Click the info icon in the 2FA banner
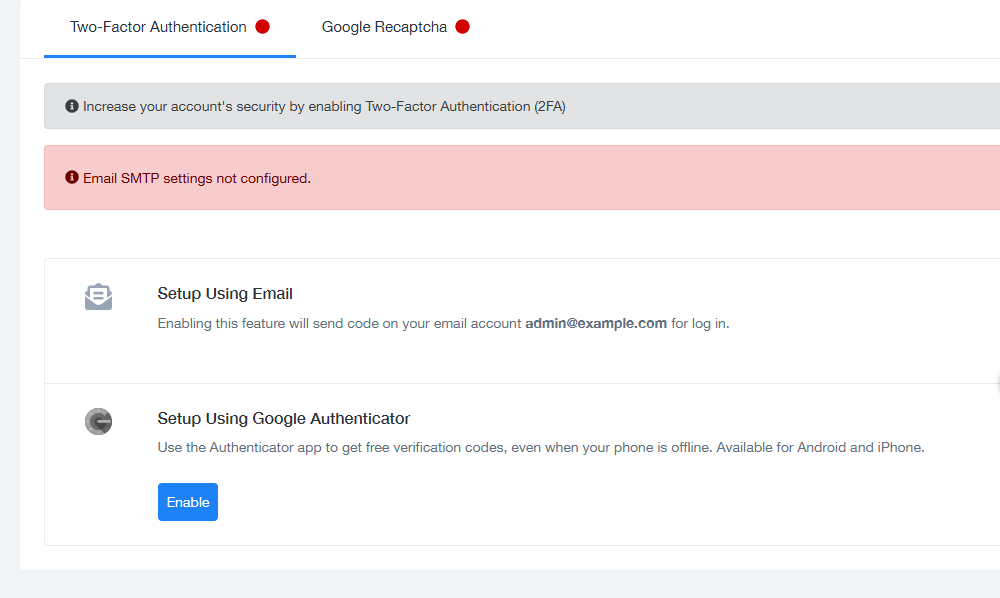Image resolution: width=1000 pixels, height=598 pixels. click(x=72, y=106)
